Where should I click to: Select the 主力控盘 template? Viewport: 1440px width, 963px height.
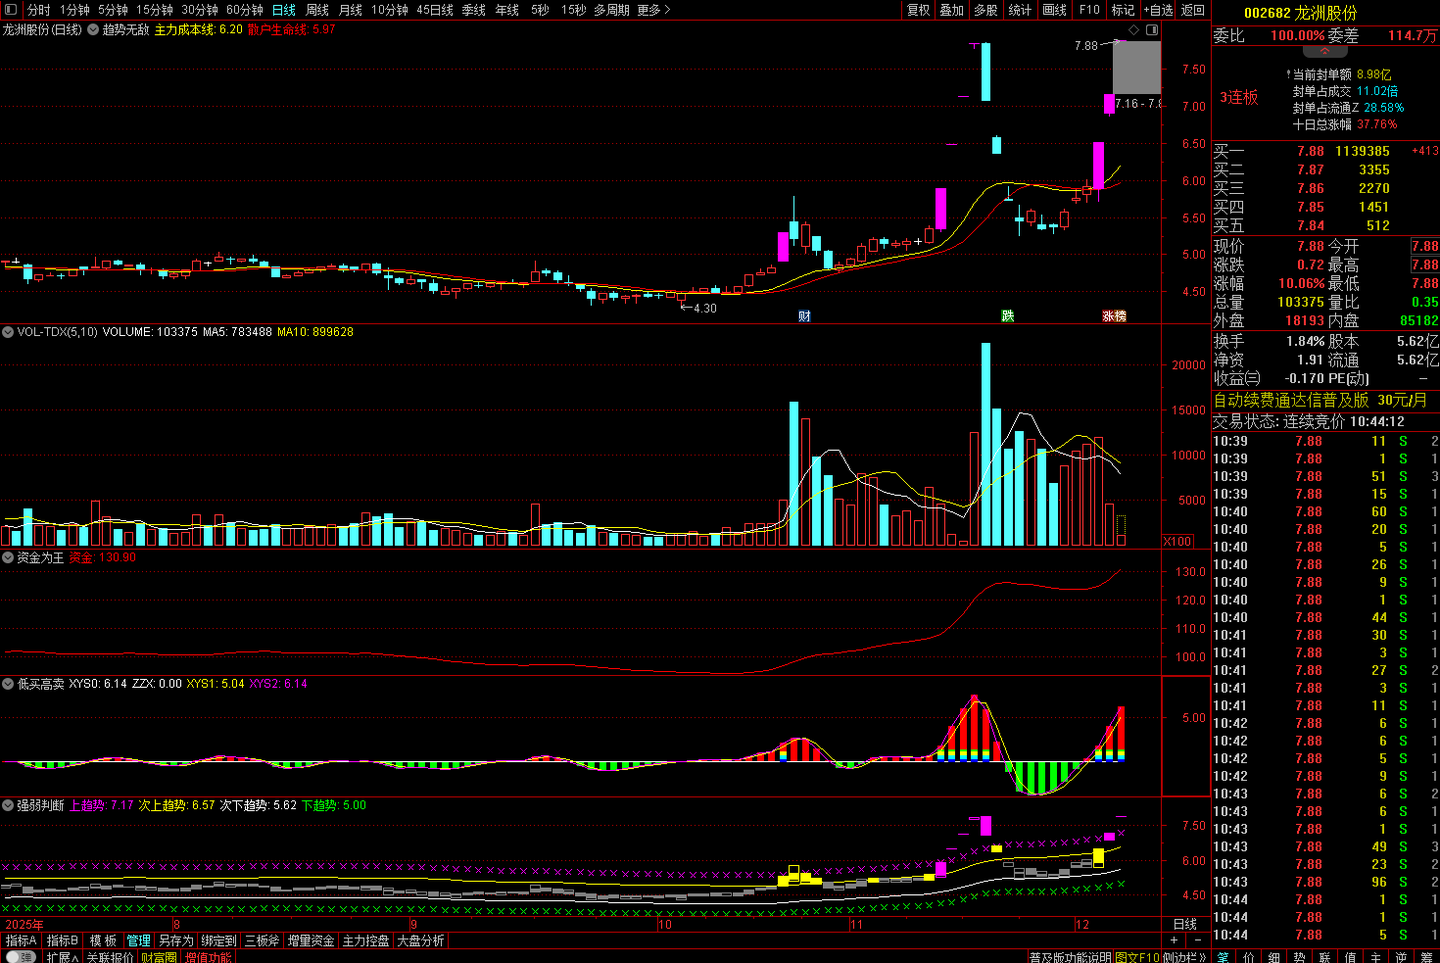tap(366, 941)
